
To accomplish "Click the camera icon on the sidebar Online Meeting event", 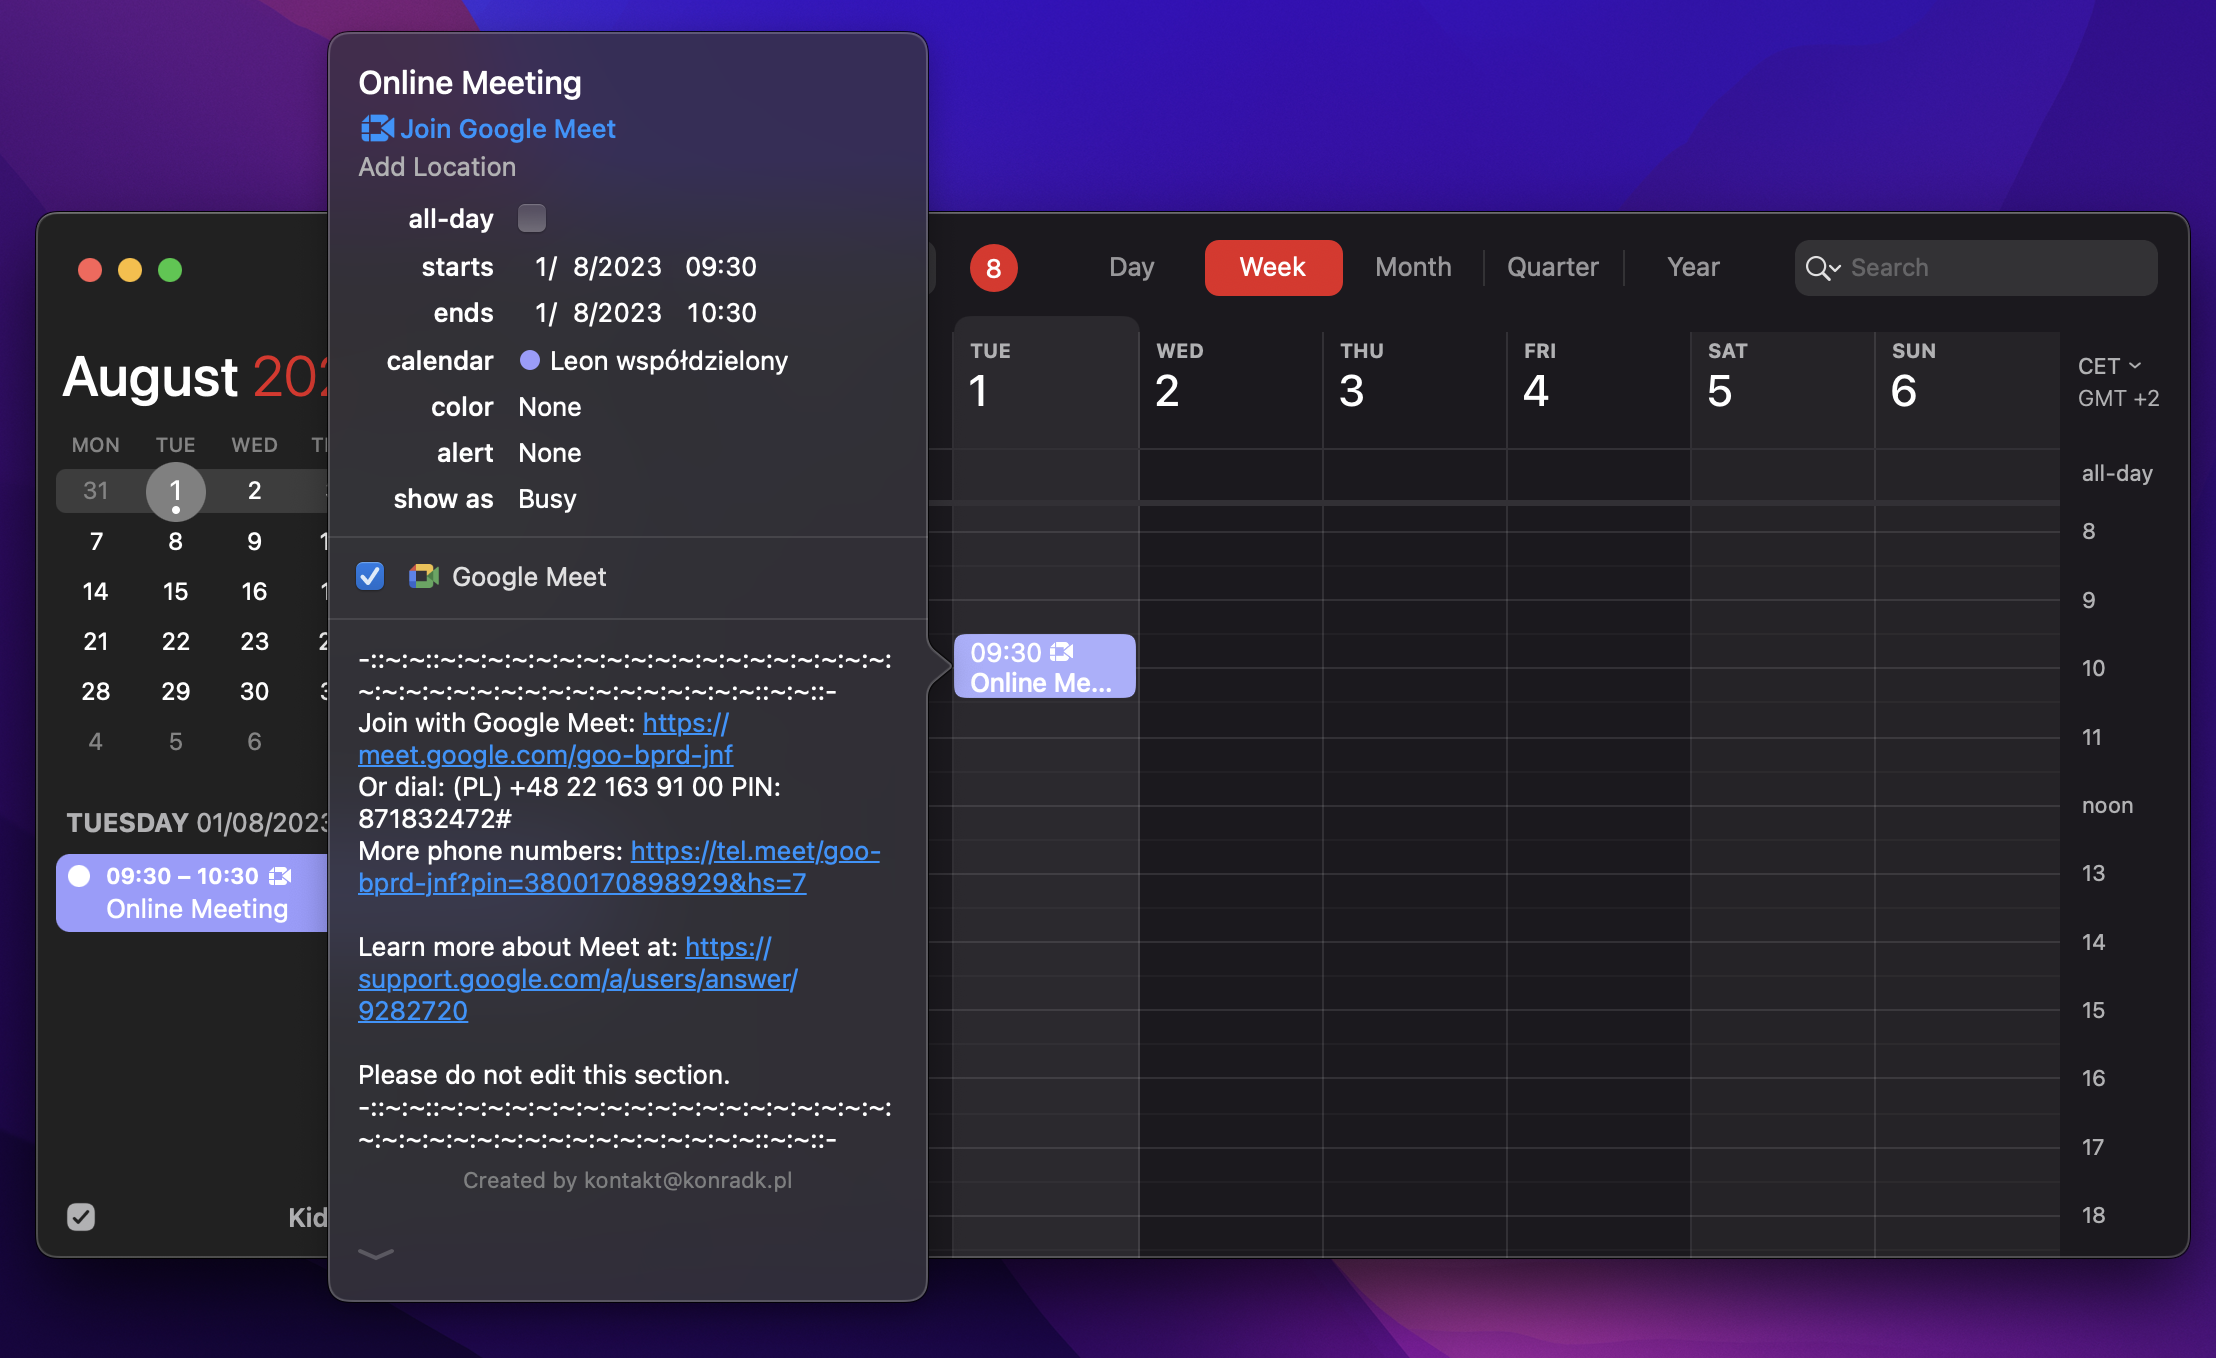I will [281, 875].
